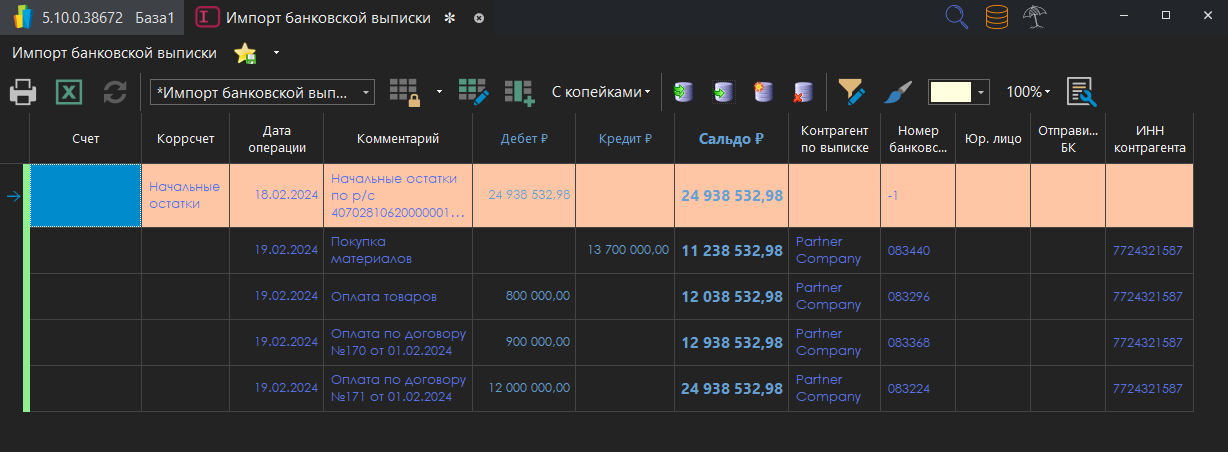Screen dimensions: 1228x452
Task: Click 'Начальные остатки' cell
Action: coord(186,195)
